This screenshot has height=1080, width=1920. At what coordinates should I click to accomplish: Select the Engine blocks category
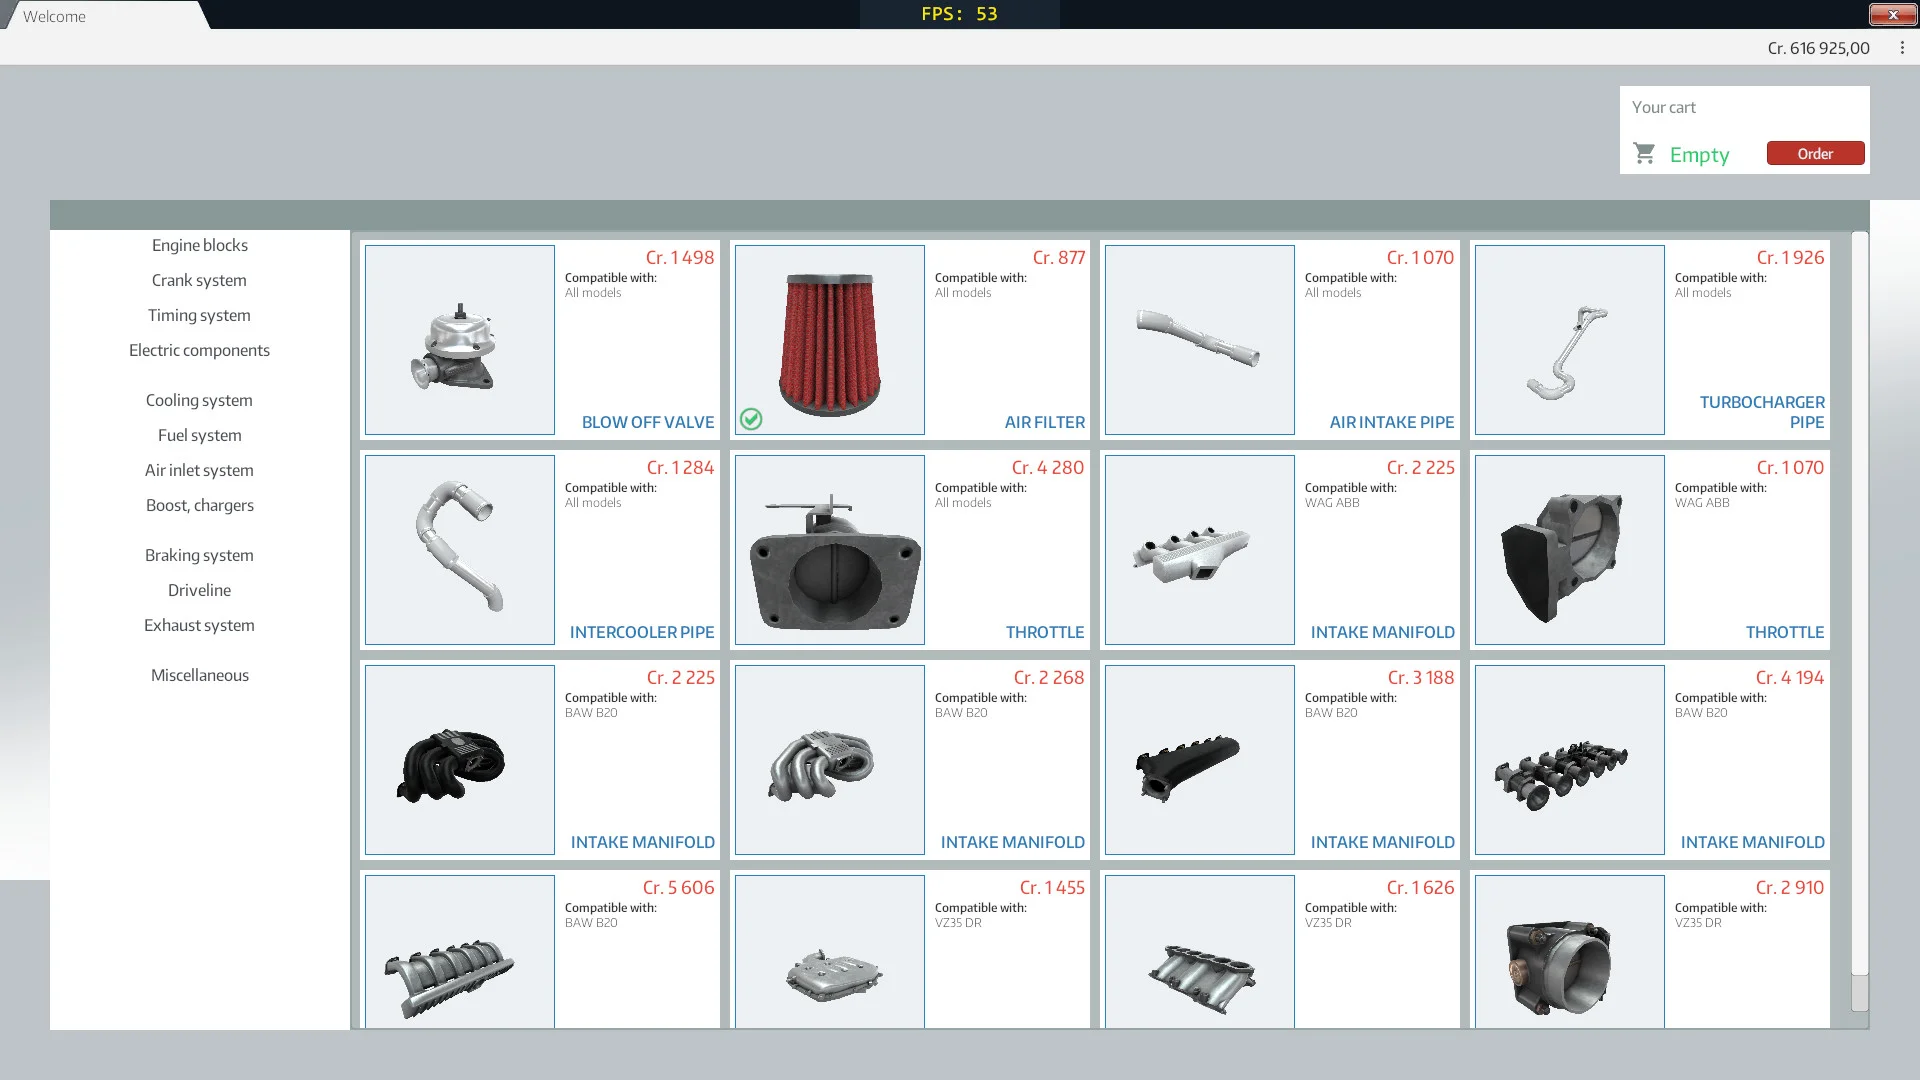coord(199,244)
